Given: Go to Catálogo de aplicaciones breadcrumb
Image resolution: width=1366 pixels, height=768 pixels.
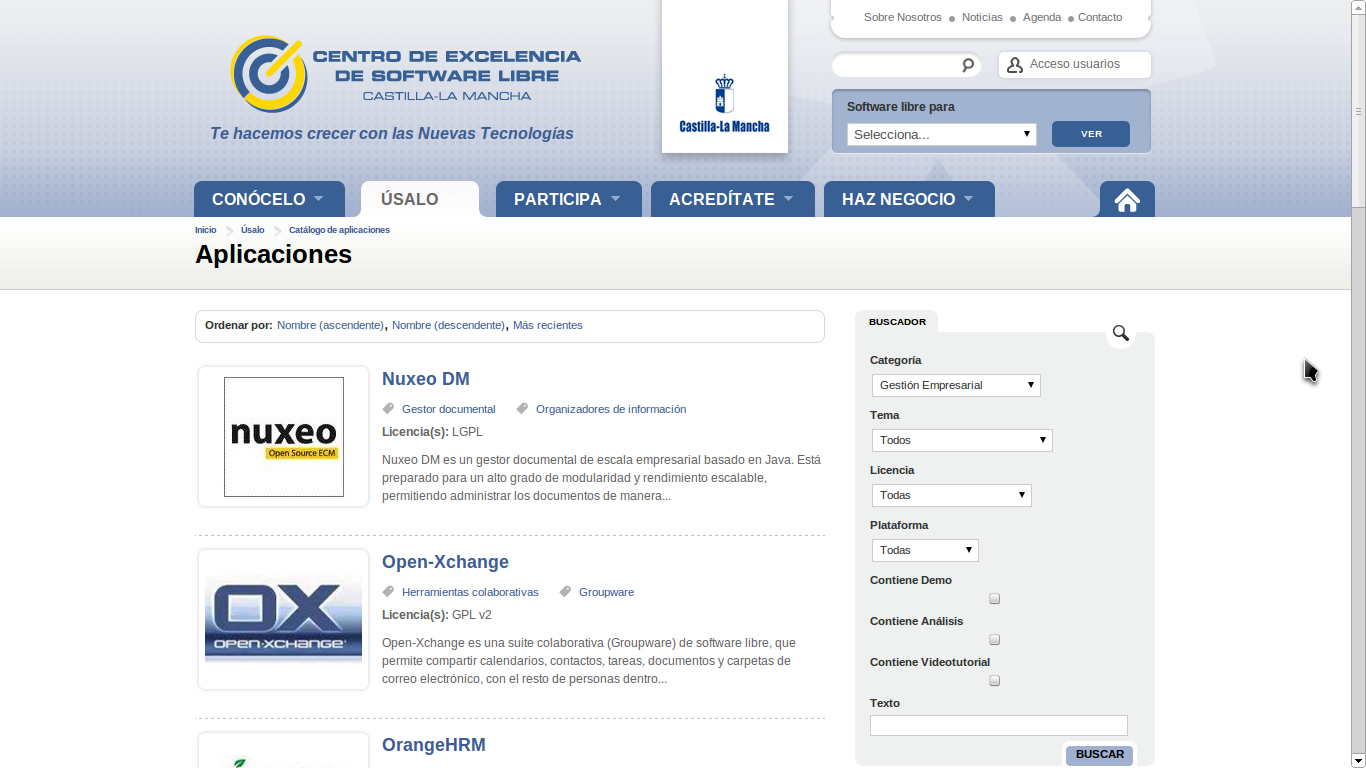Looking at the screenshot, I should (339, 230).
